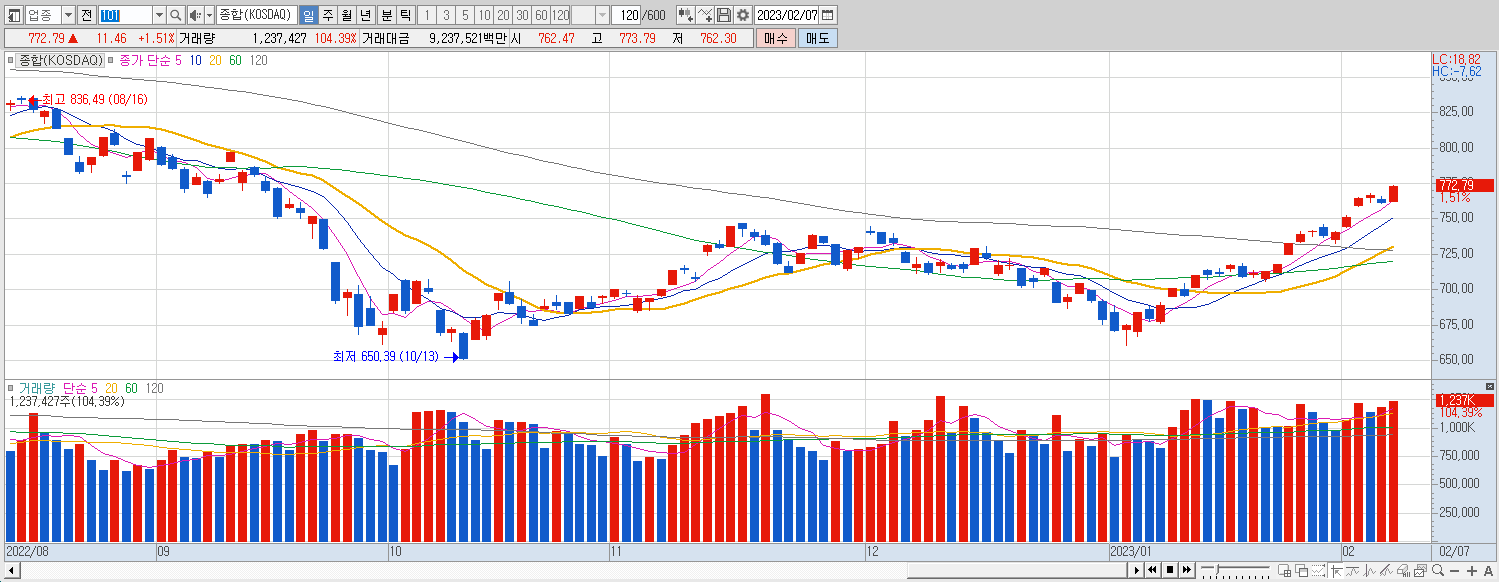Click the eraser with bars icon
The width and height of the screenshot is (1499, 582).
click(x=1403, y=571)
